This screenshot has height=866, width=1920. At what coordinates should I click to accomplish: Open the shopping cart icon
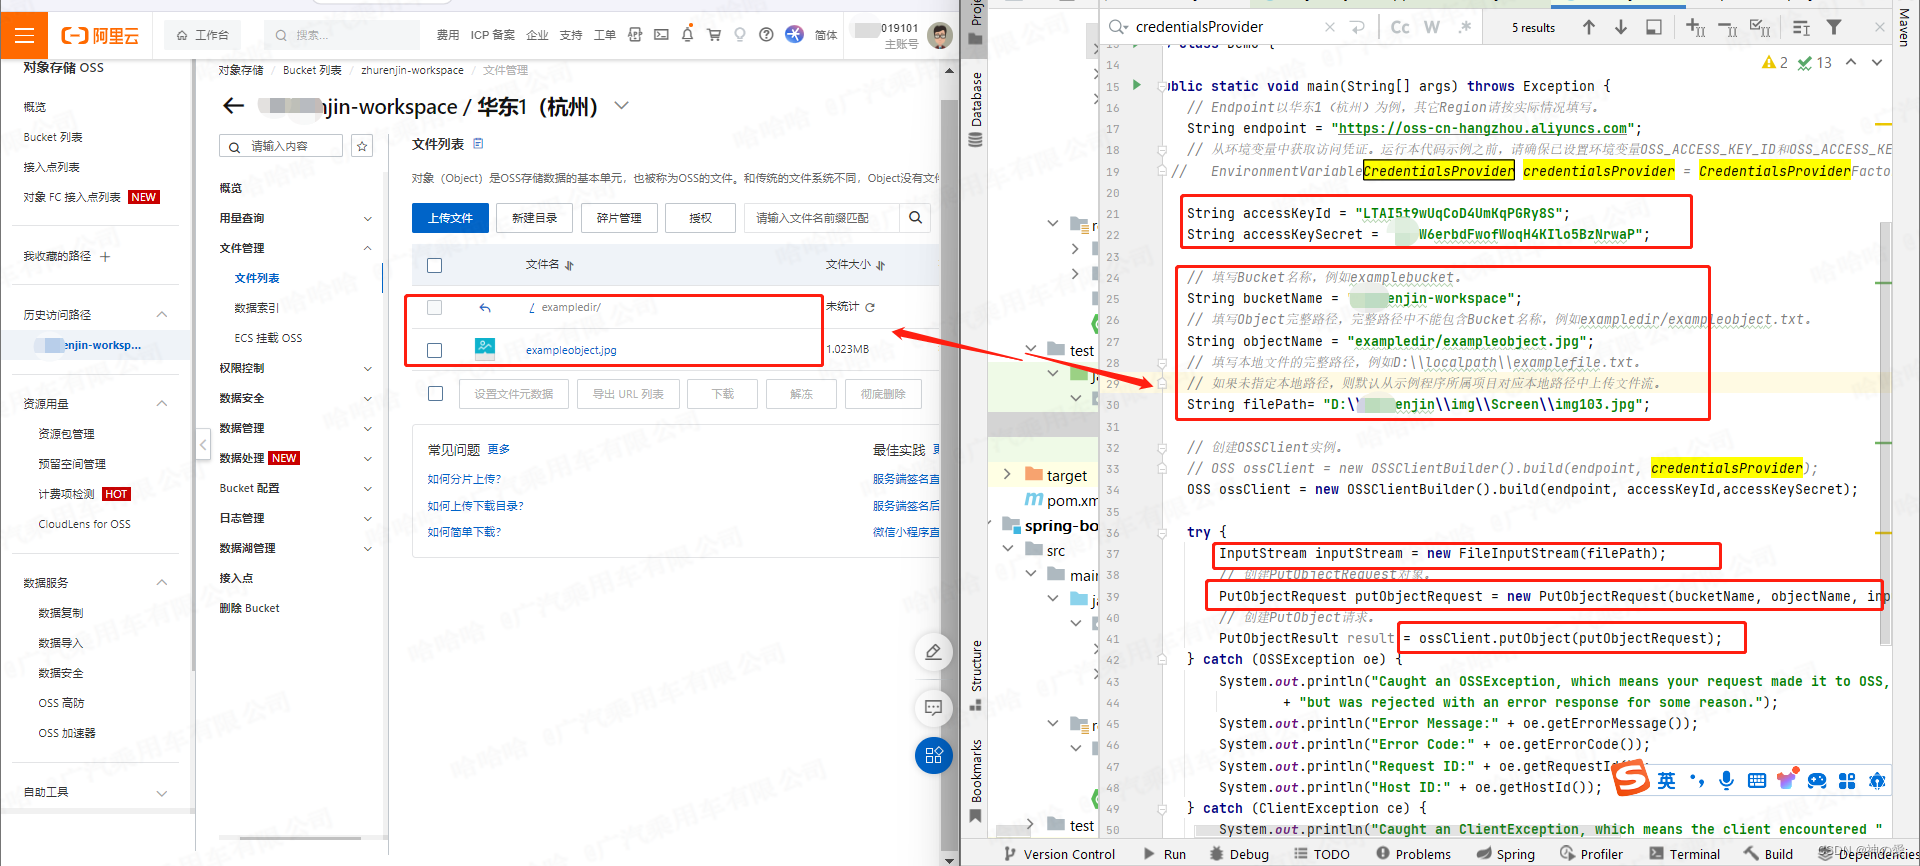tap(714, 35)
